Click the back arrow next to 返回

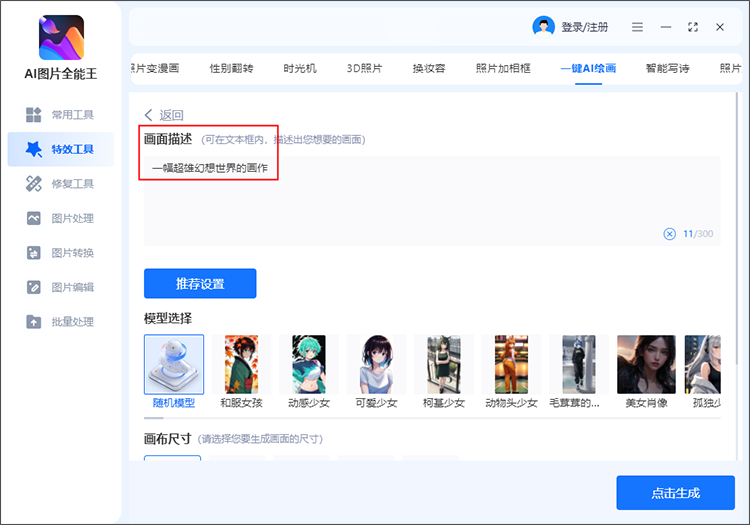tap(148, 115)
